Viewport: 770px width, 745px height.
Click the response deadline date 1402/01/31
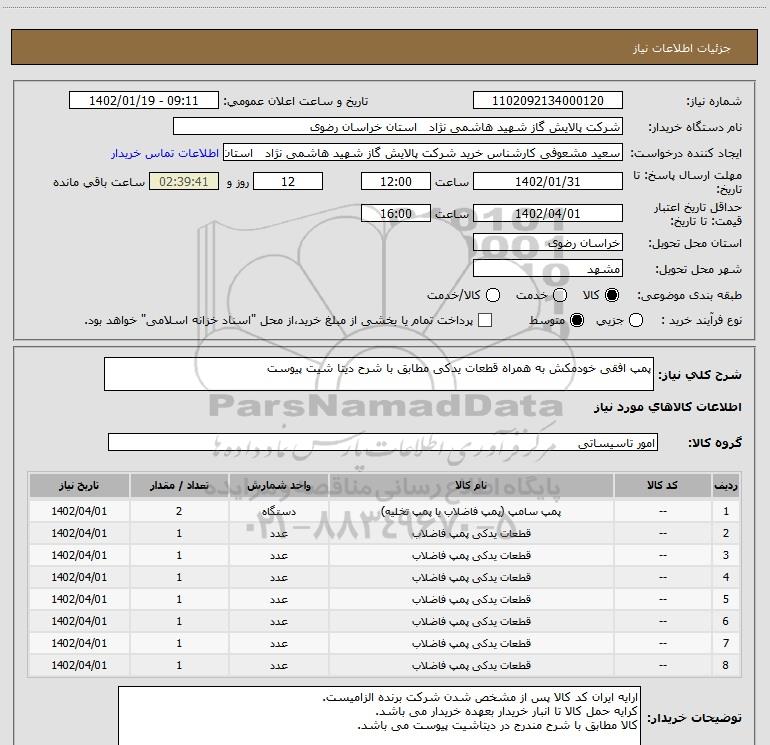point(547,181)
